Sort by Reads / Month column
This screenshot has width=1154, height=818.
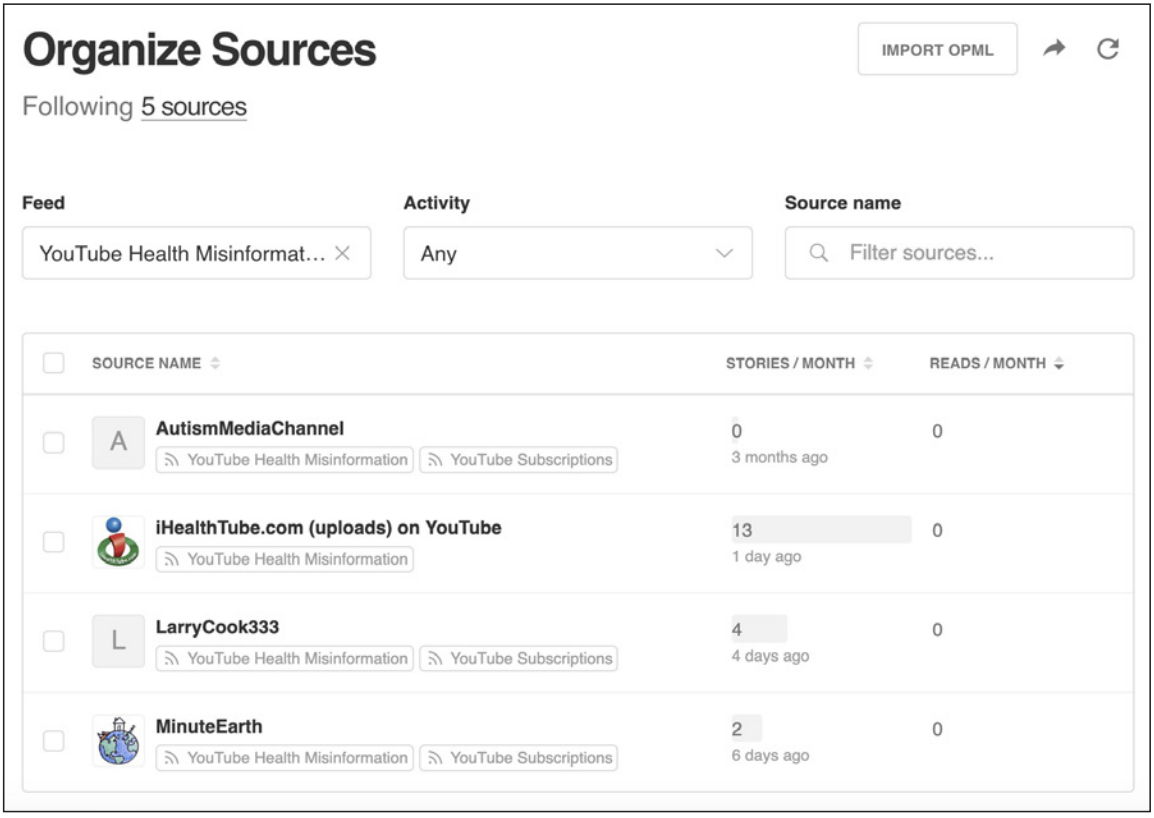[1058, 364]
